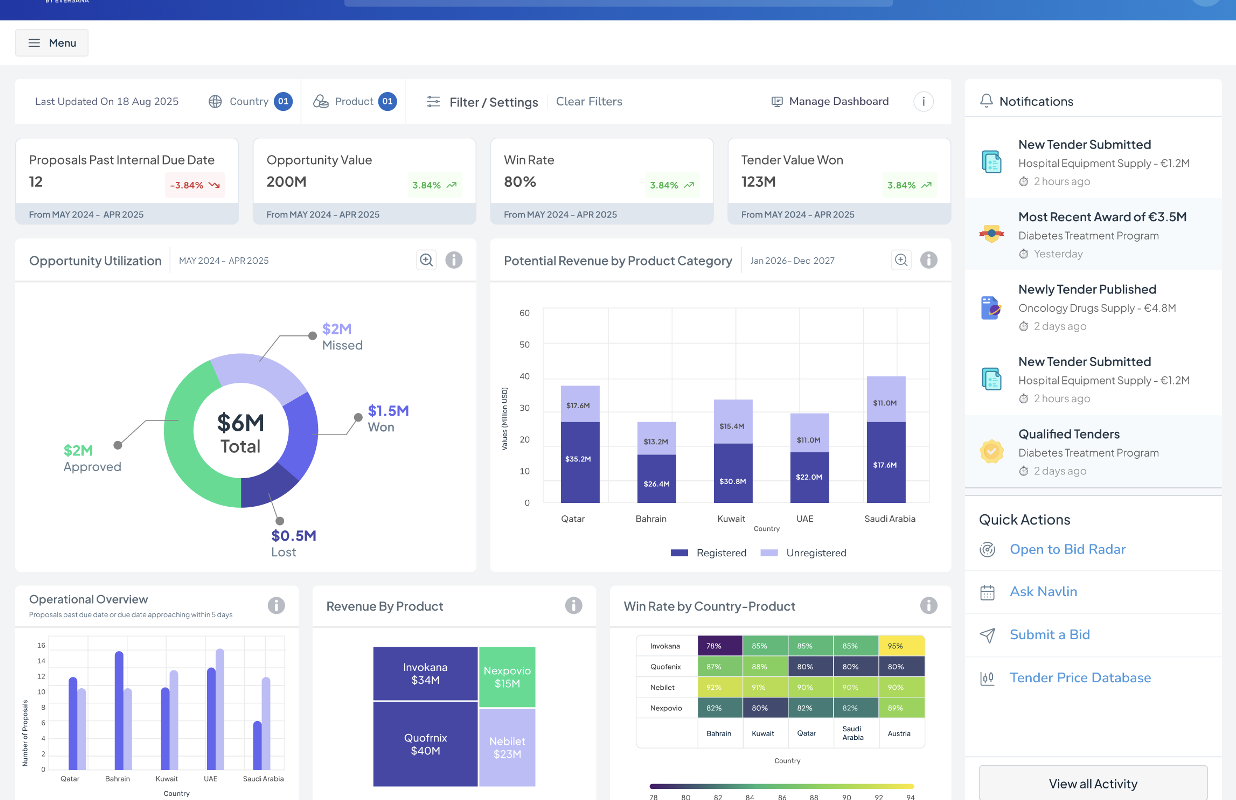The image size is (1236, 800).
Task: Clear Filters on the dashboard
Action: [589, 101]
